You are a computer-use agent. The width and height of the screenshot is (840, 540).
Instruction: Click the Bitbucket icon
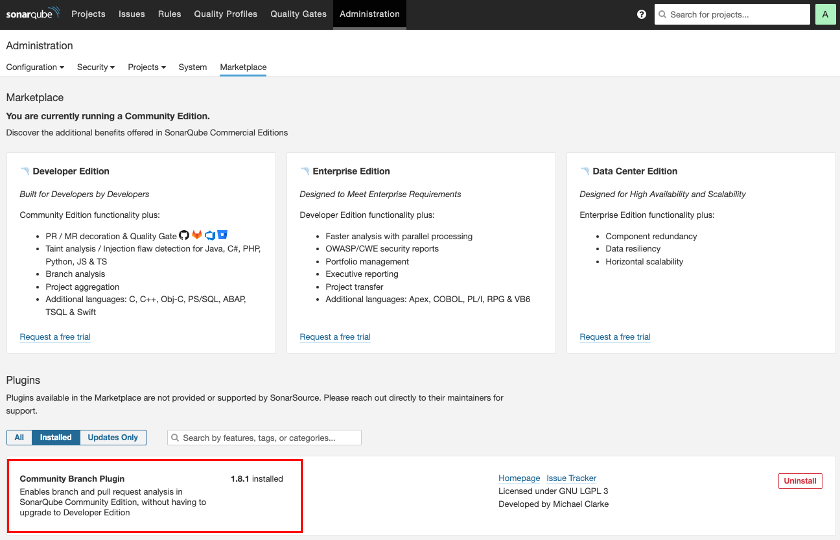pyautogui.click(x=222, y=235)
